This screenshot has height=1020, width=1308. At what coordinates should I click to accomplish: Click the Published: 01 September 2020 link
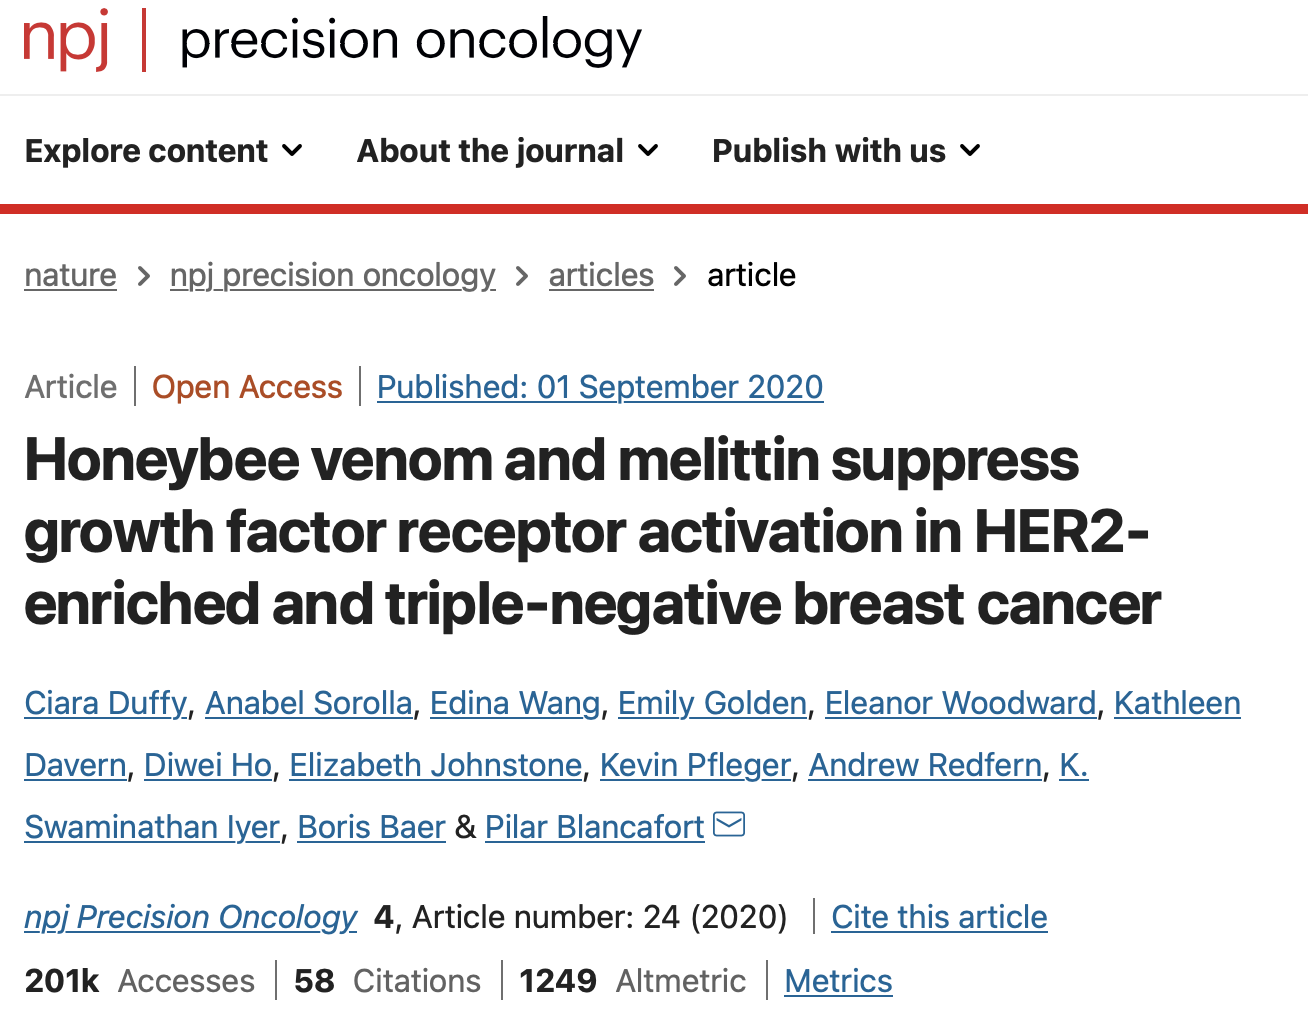coord(600,387)
